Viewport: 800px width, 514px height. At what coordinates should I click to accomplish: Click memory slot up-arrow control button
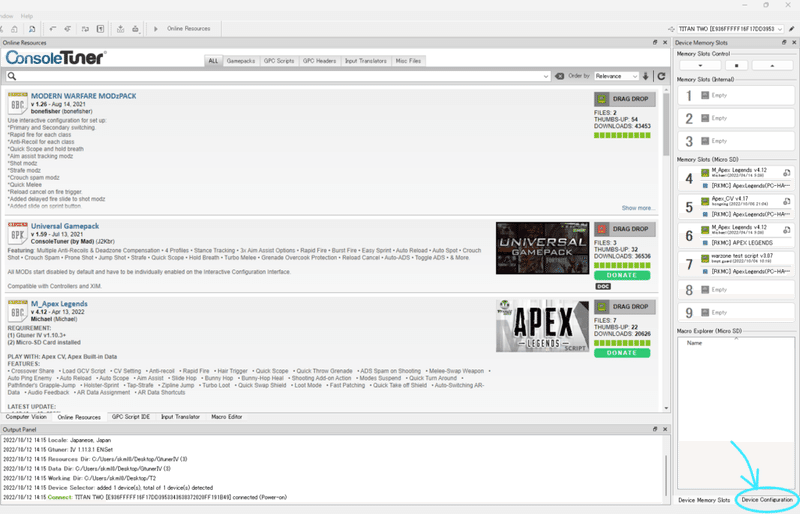(x=772, y=65)
